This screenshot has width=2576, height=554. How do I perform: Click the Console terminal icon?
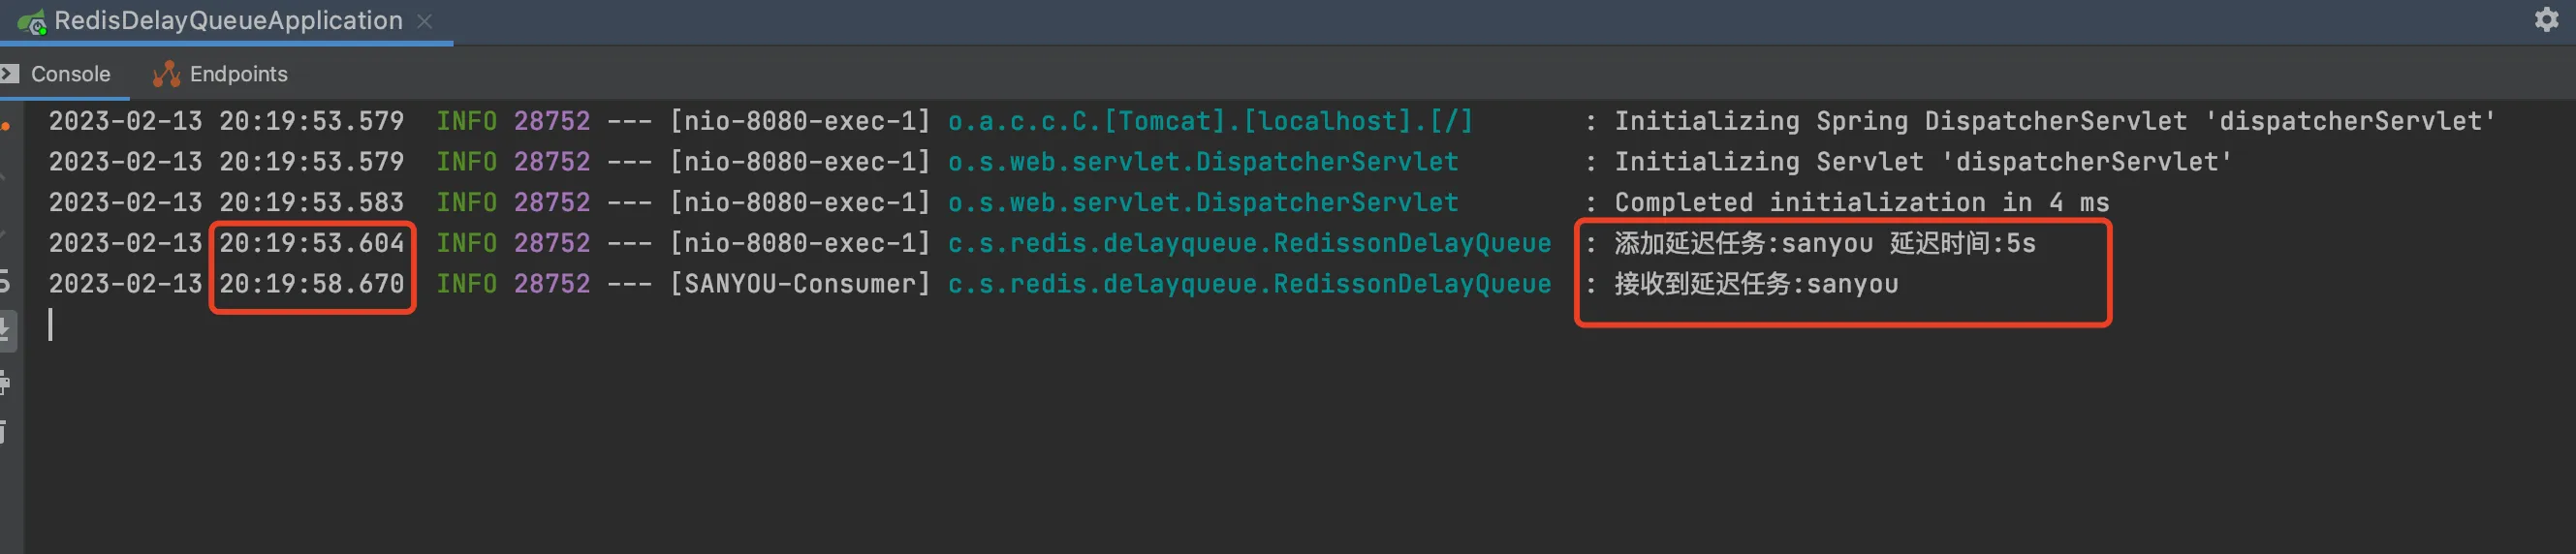10,74
